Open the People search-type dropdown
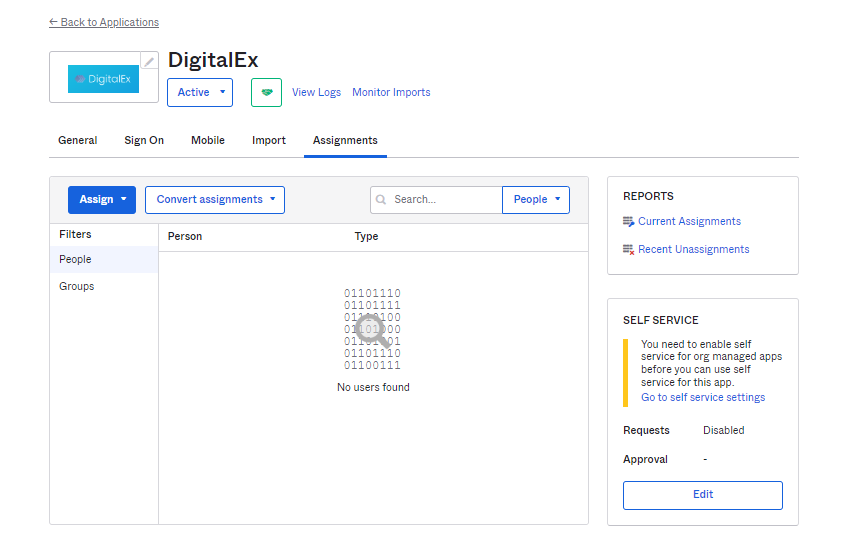This screenshot has width=854, height=543. tap(536, 200)
